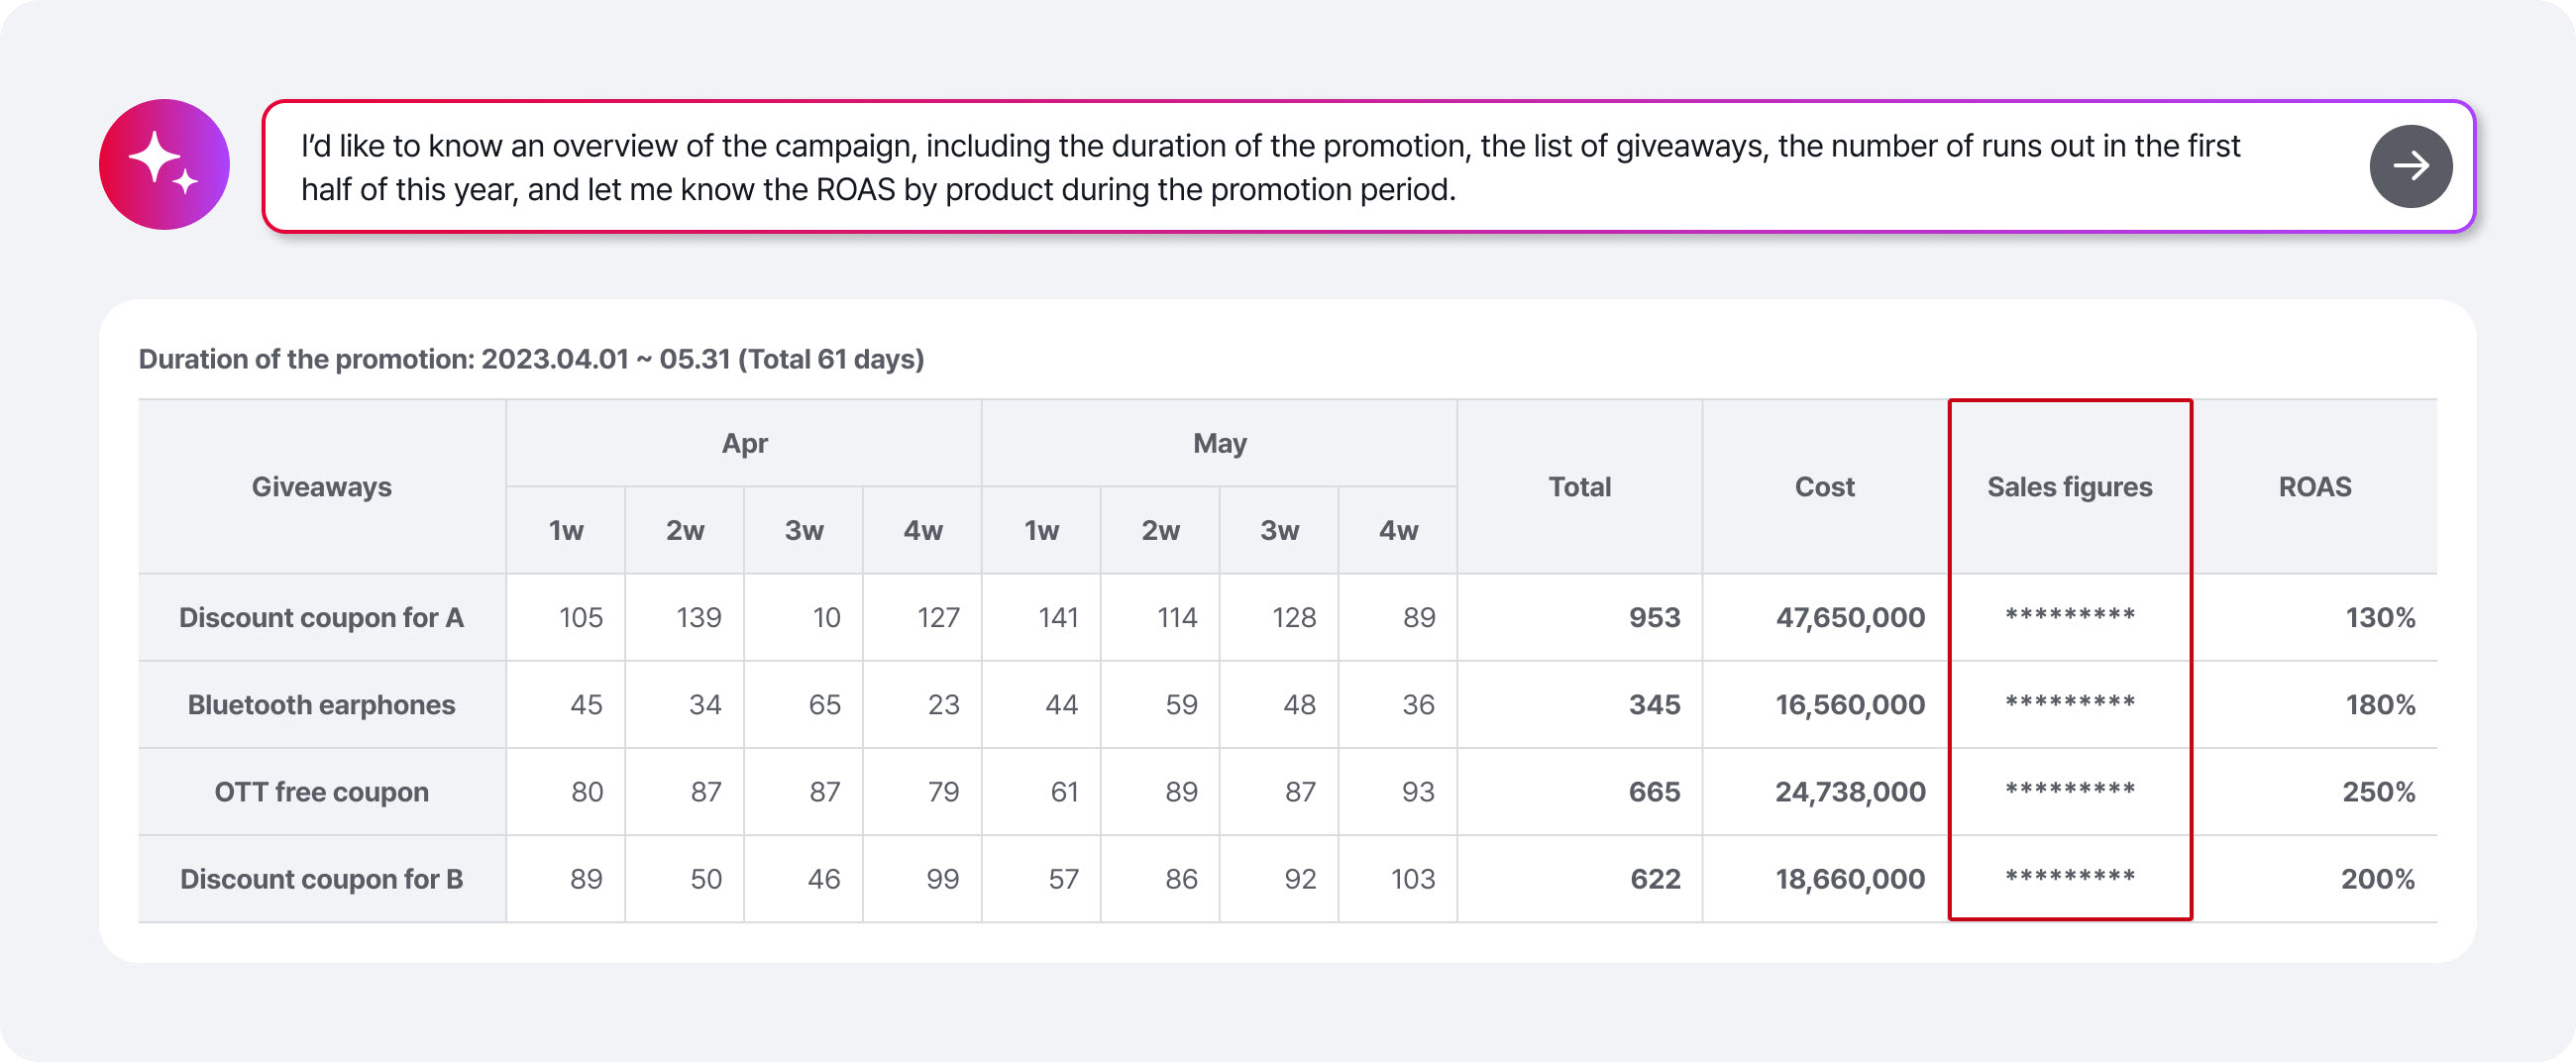Click the 250% ROAS cell
This screenshot has width=2576, height=1062.
(2378, 791)
